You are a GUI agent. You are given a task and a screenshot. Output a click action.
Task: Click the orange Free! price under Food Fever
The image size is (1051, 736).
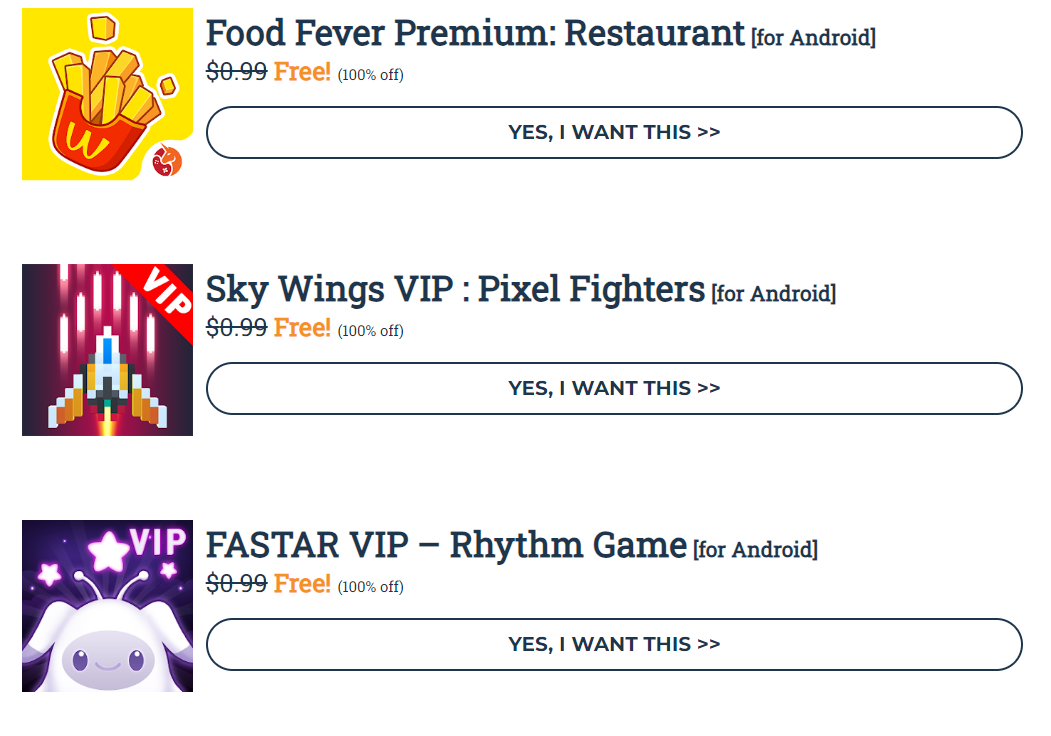tap(302, 72)
